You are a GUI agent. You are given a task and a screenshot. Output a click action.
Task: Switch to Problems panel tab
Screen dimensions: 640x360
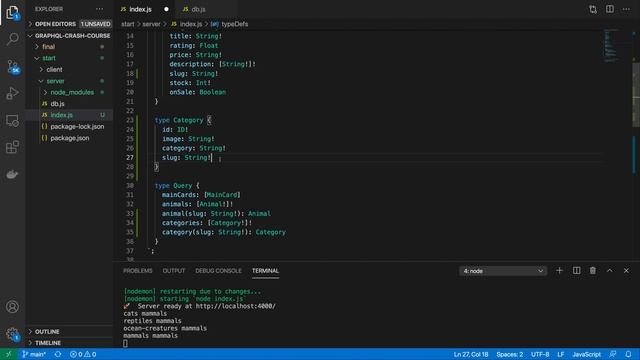point(138,271)
